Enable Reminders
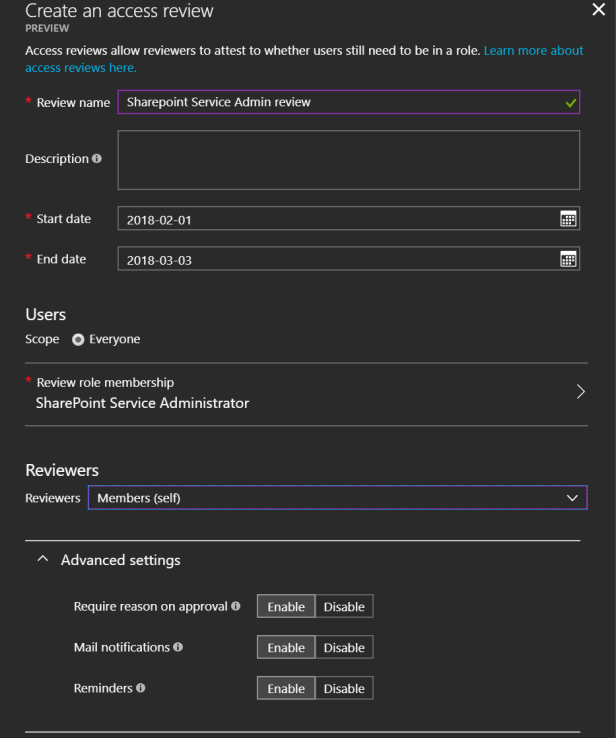This screenshot has height=738, width=616. pyautogui.click(x=286, y=689)
